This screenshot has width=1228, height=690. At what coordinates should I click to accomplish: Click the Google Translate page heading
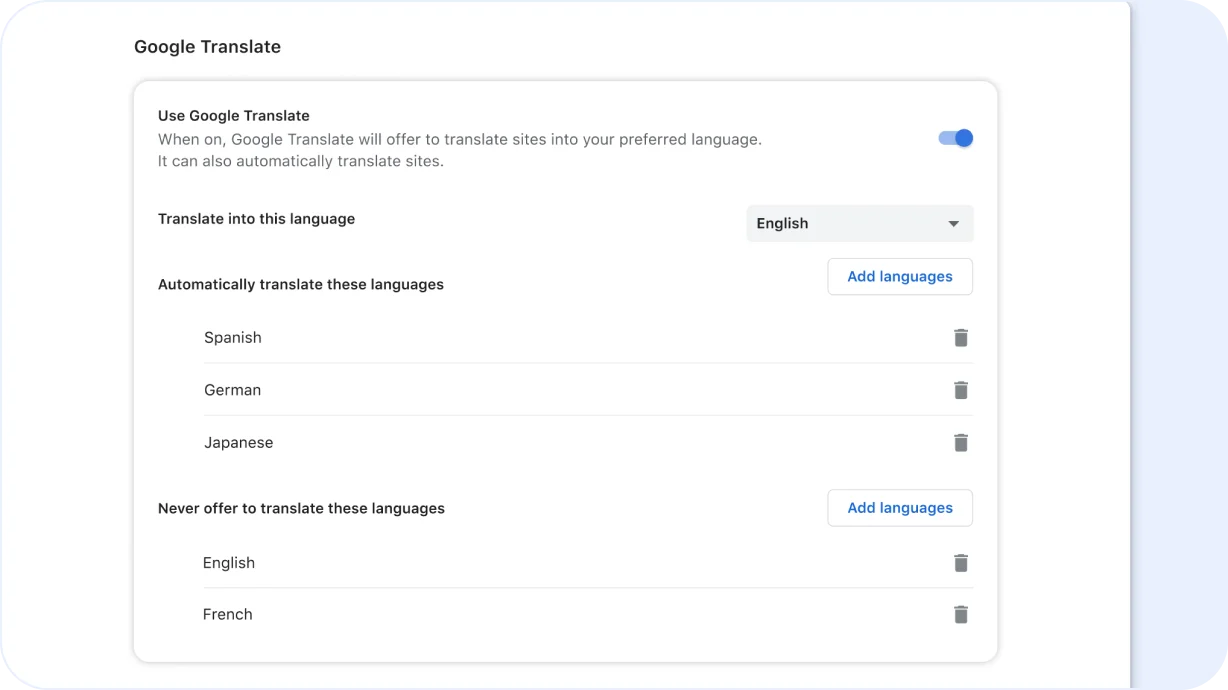tap(207, 46)
